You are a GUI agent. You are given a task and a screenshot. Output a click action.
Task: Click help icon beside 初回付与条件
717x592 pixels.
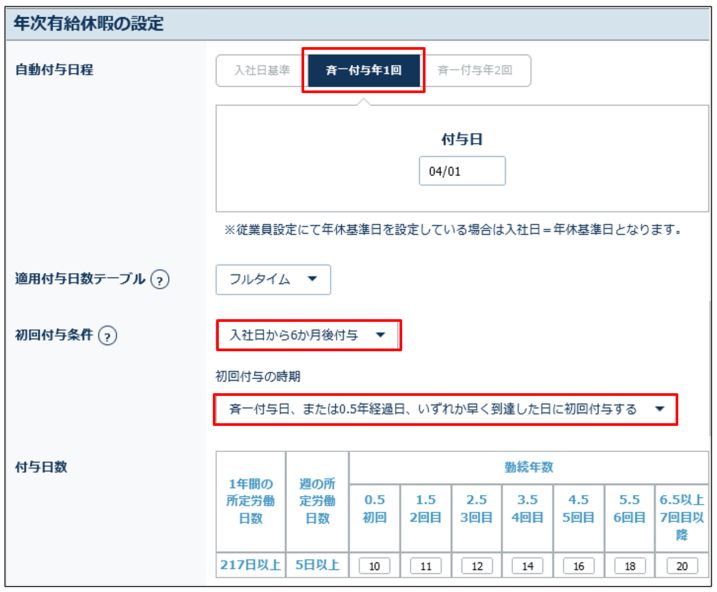click(108, 336)
